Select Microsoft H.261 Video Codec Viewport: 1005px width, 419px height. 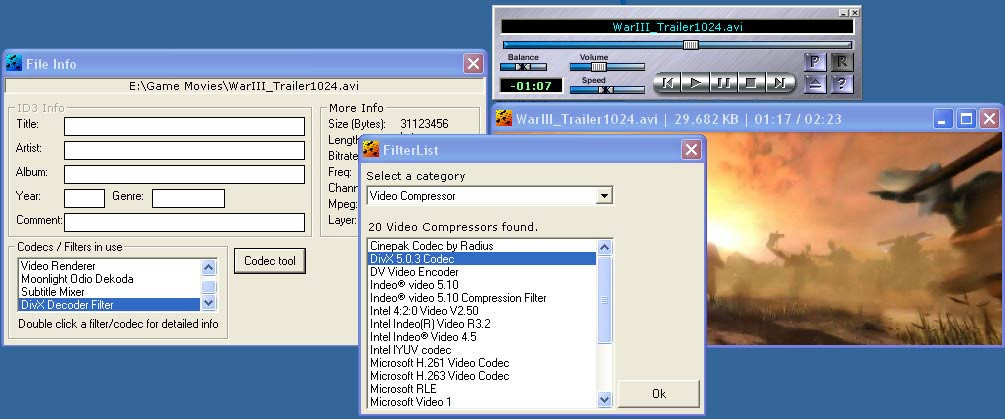(x=482, y=363)
